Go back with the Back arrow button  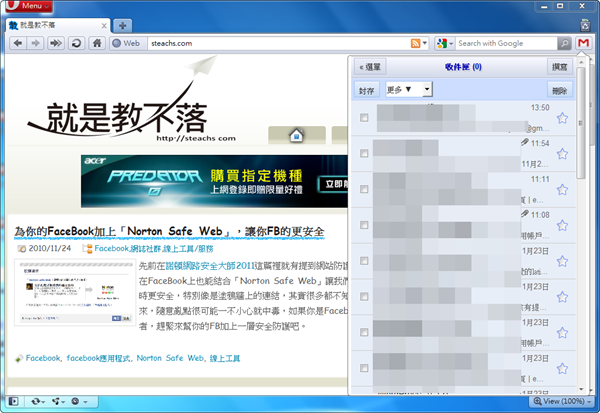(18, 43)
